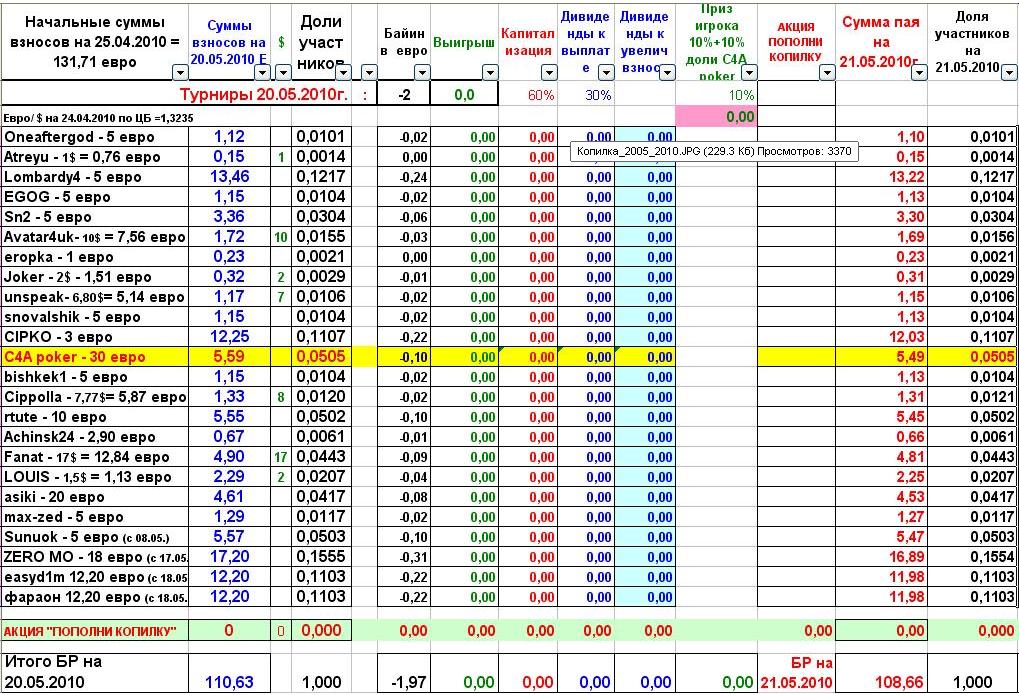Click the фараон 12,20 евро name cell
Image resolution: width=1019 pixels, height=695 pixels.
click(x=95, y=597)
